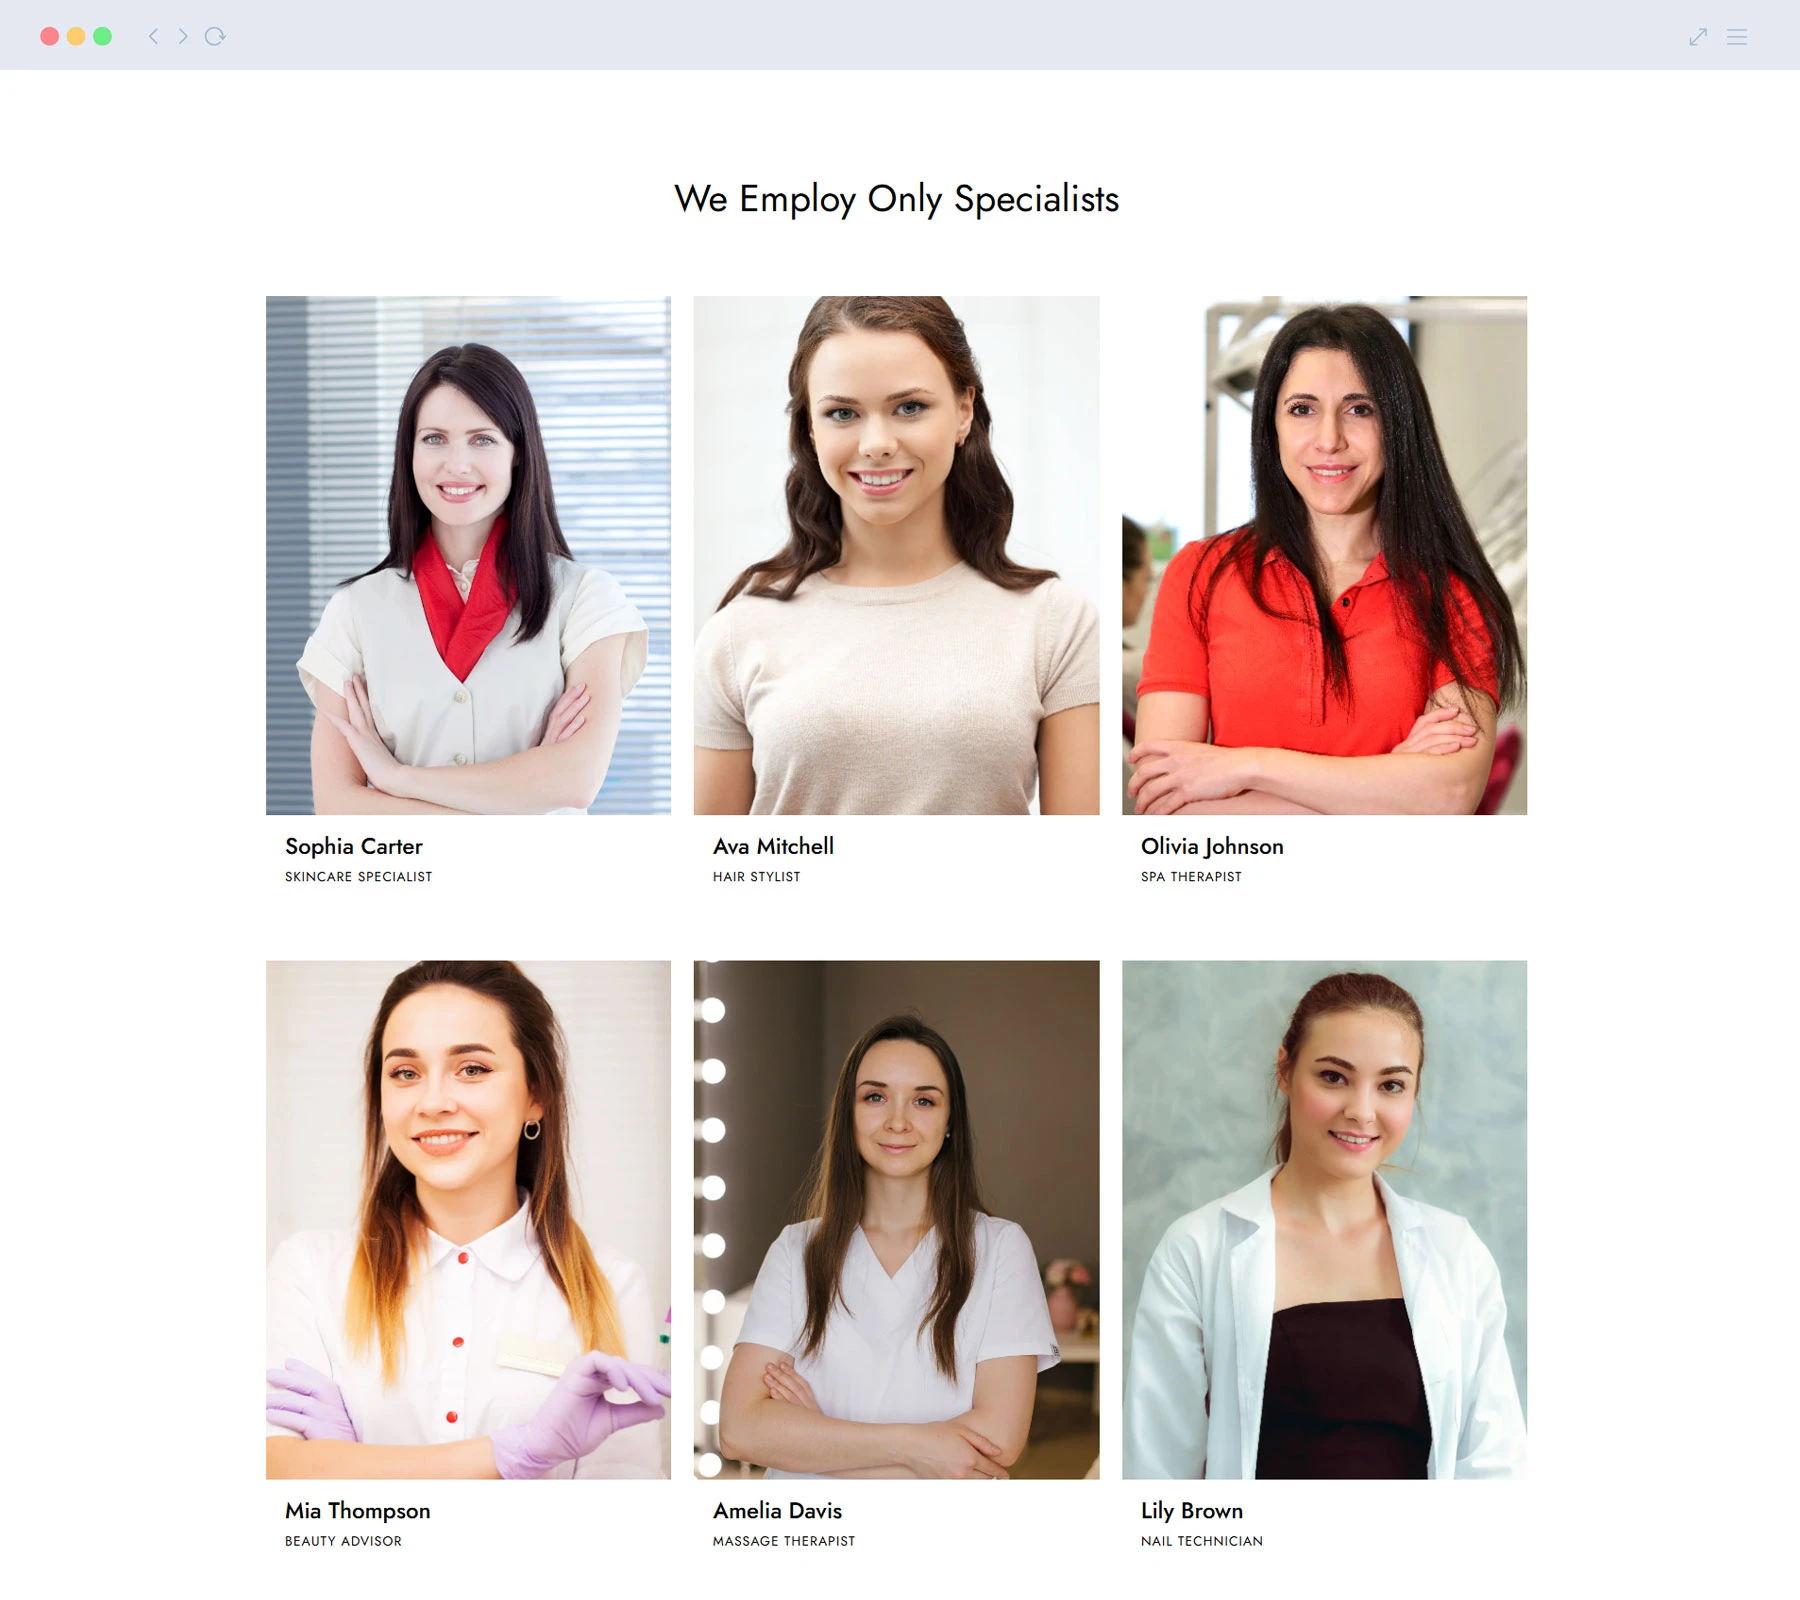
Task: Click the Ava Mitchell name link
Action: coord(773,846)
